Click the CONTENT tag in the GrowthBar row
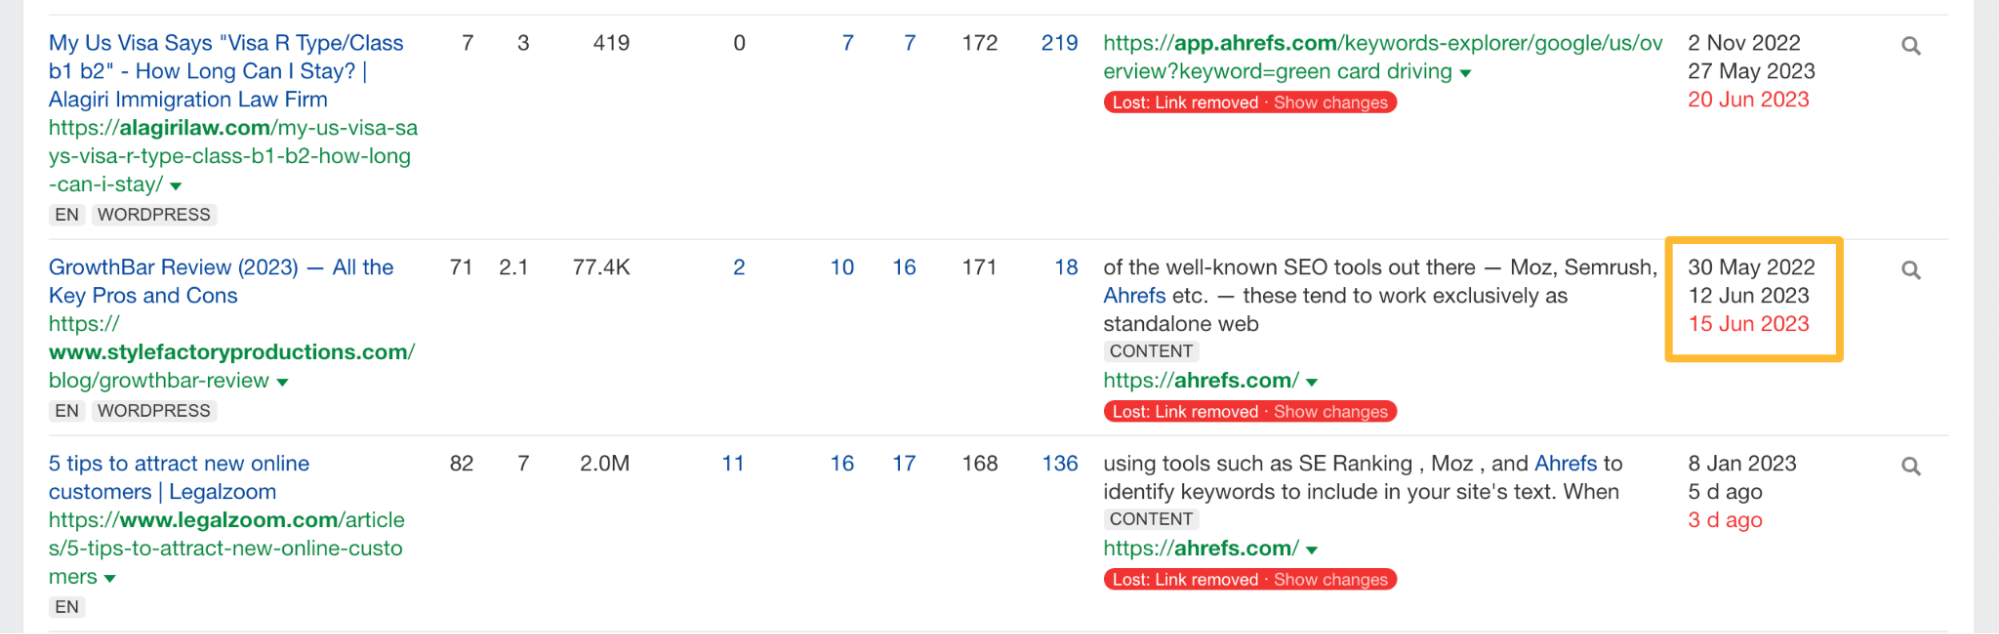The width and height of the screenshot is (1999, 634). [1150, 351]
